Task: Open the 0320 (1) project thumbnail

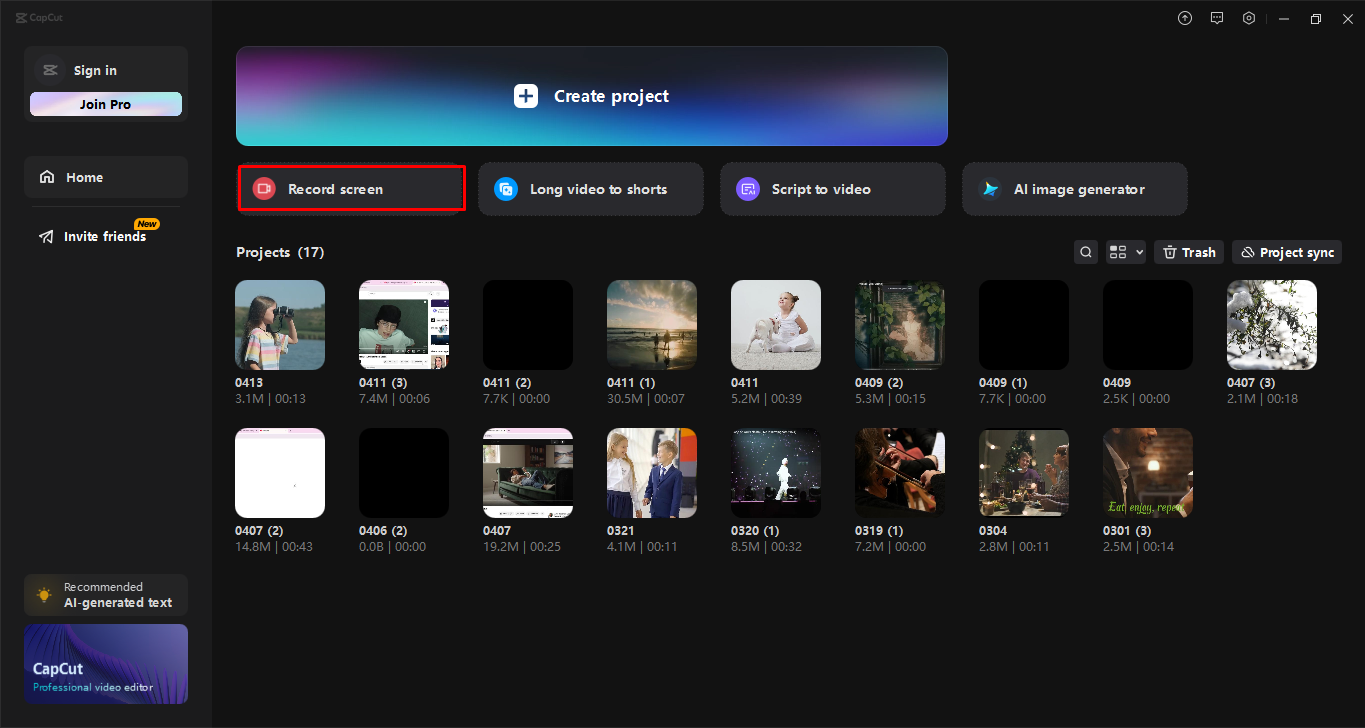Action: (x=776, y=473)
